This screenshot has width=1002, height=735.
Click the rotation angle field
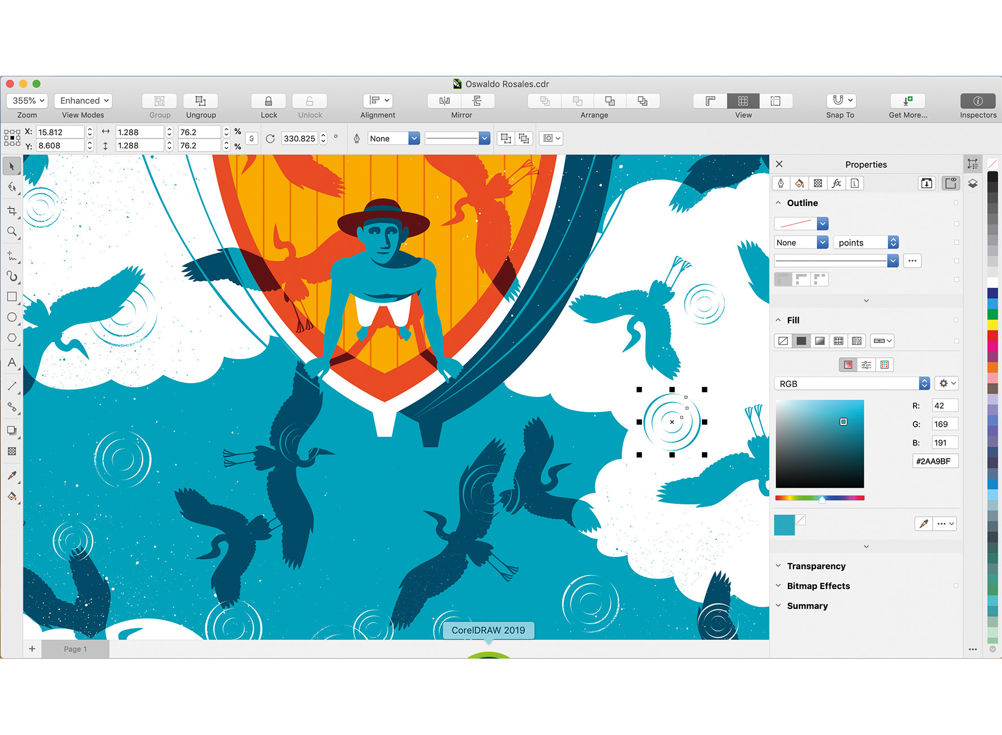click(x=300, y=139)
